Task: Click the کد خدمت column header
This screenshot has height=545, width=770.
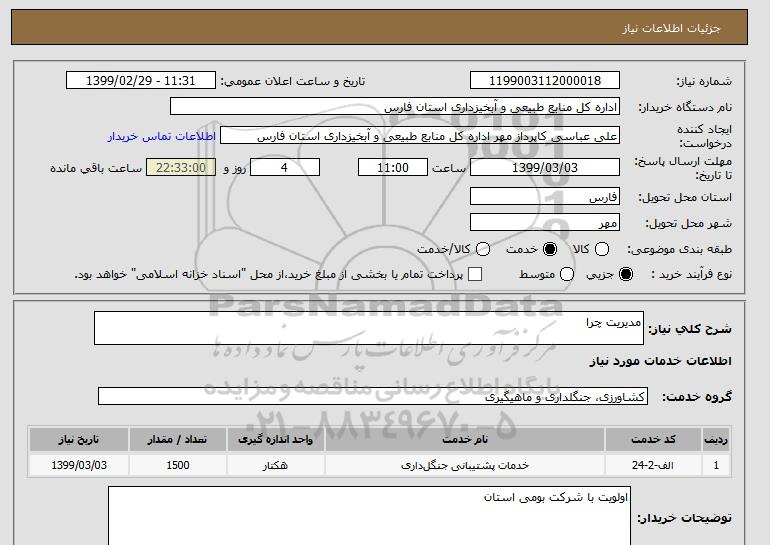Action: (x=653, y=439)
